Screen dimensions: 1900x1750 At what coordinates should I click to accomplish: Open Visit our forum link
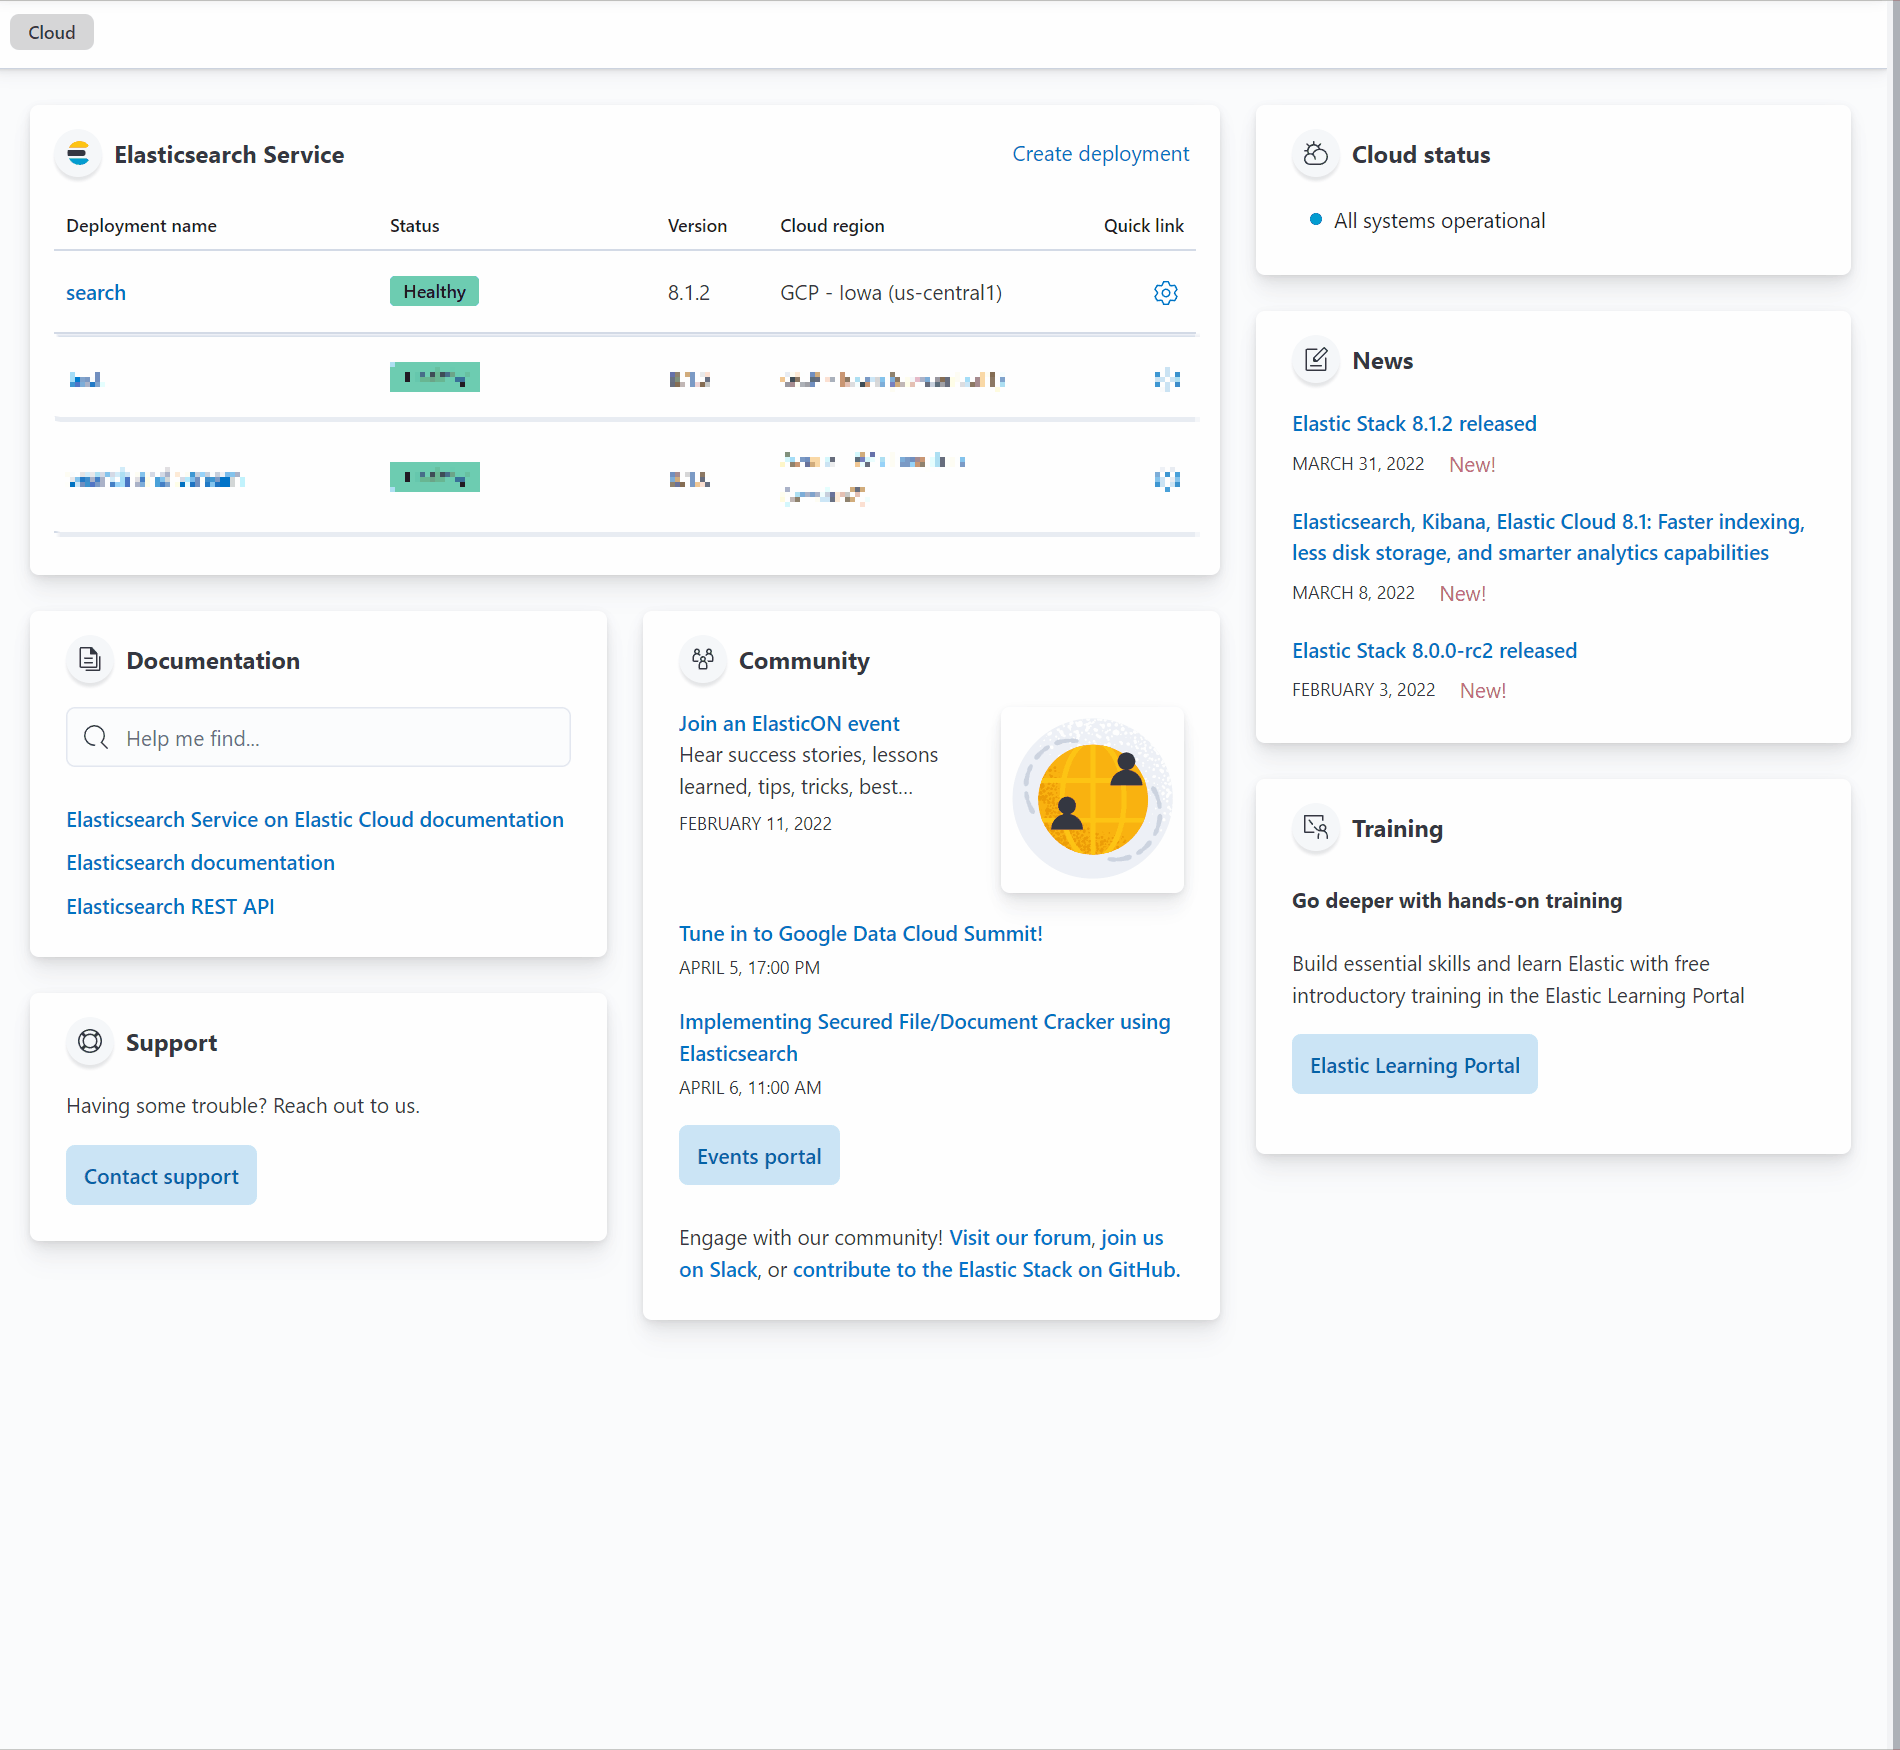coord(1020,1238)
